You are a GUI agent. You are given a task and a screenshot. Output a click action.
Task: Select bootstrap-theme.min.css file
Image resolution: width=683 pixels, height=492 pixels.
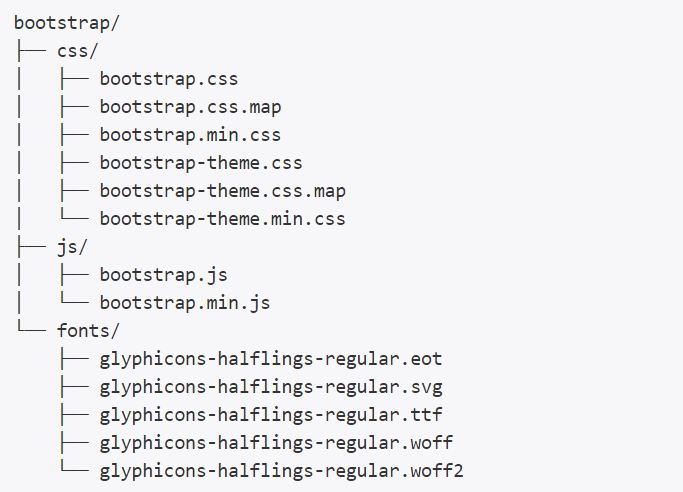[223, 219]
